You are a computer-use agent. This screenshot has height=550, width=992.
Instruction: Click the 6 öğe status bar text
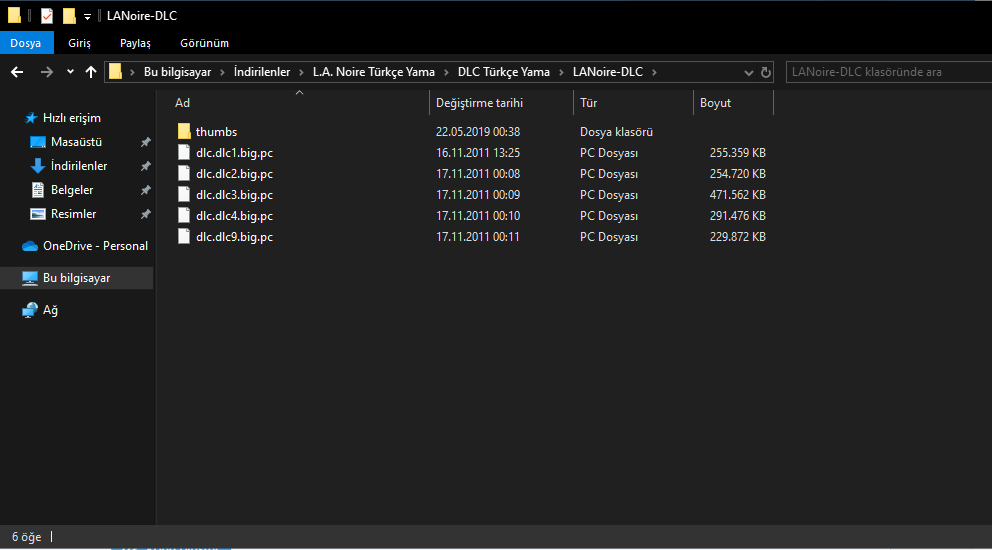click(x=27, y=537)
